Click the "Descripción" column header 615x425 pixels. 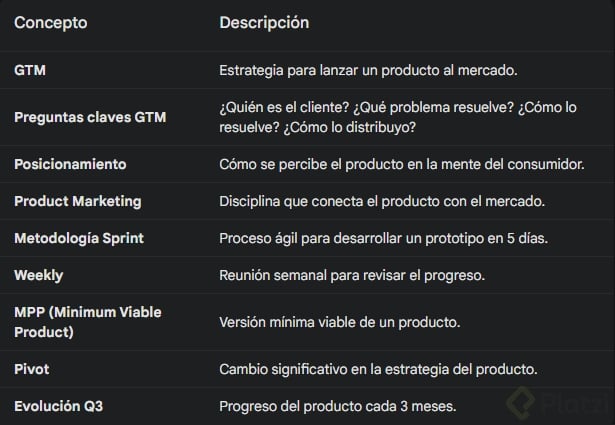pos(264,22)
